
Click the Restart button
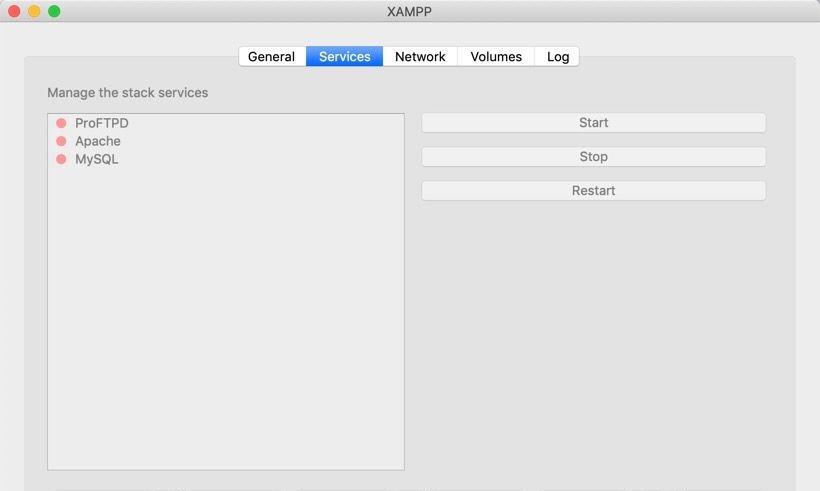pos(594,191)
